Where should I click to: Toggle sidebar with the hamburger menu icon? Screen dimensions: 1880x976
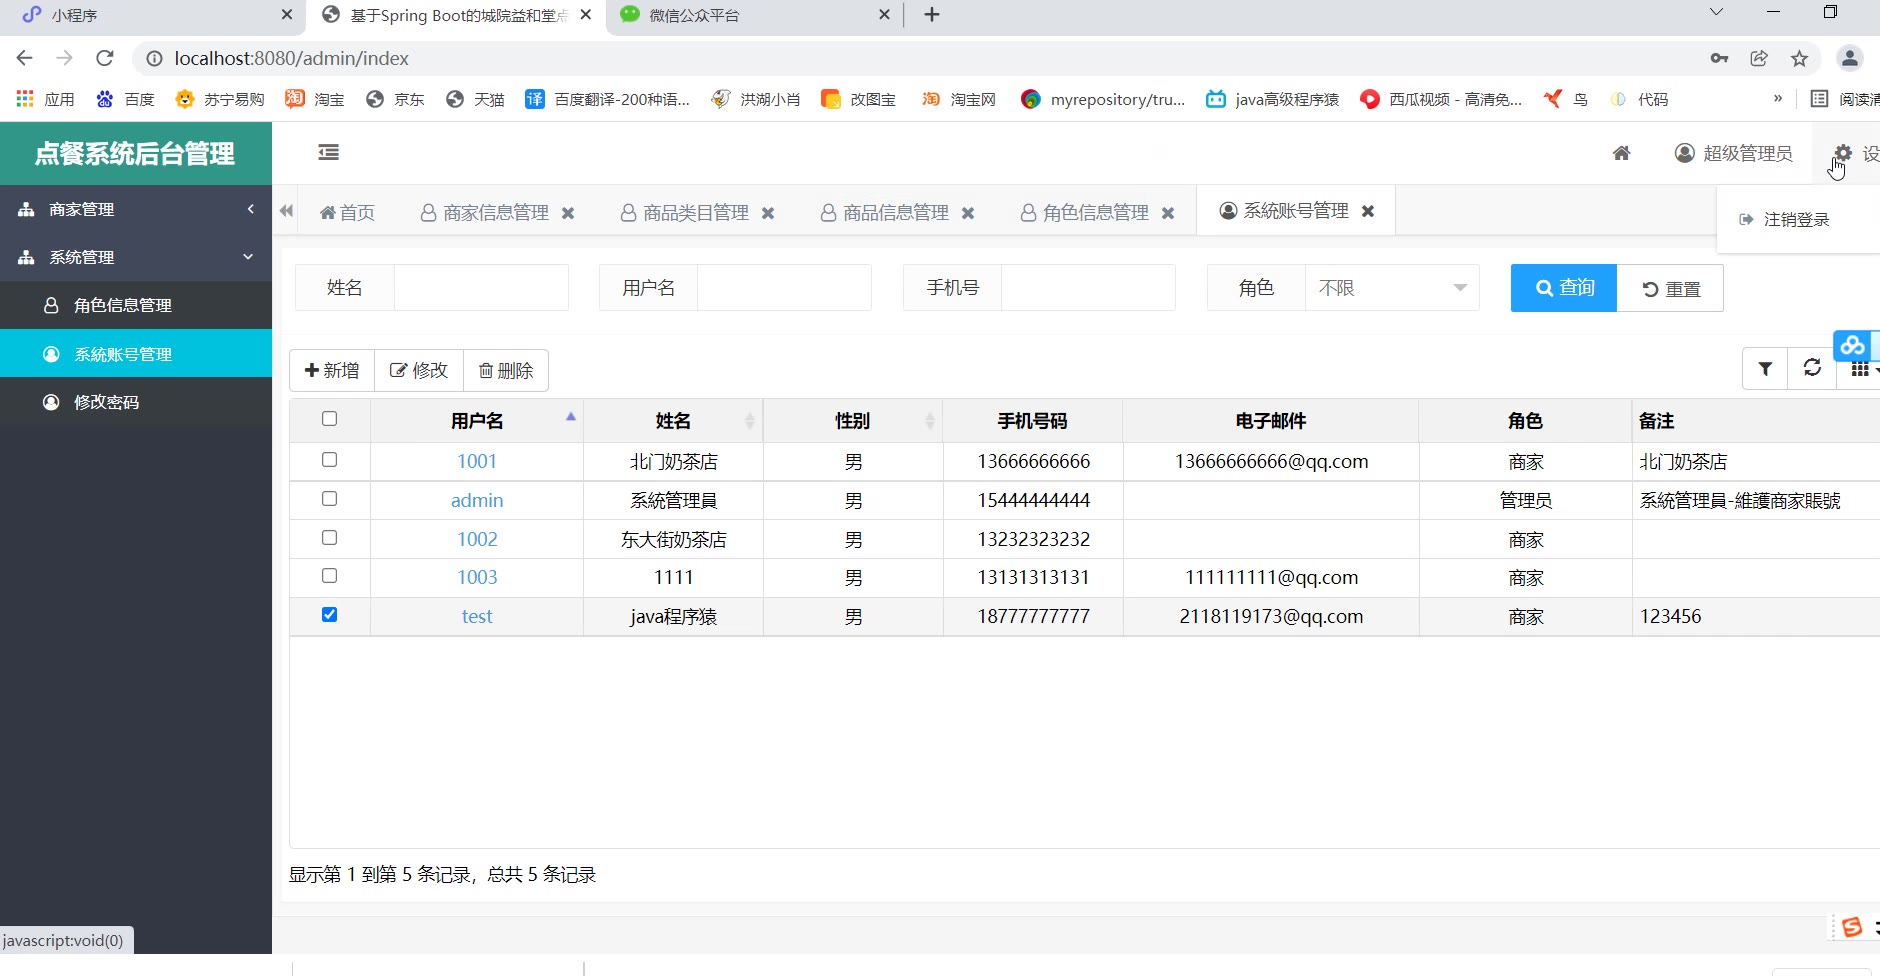(328, 152)
